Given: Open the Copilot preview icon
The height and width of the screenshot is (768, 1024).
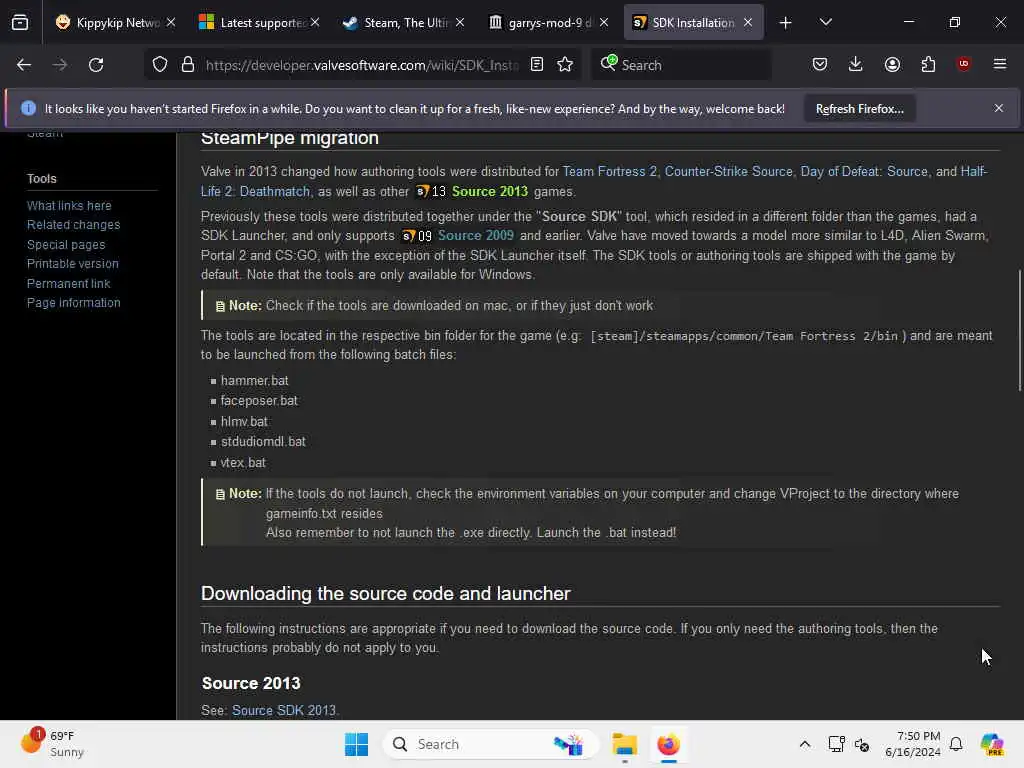Looking at the screenshot, I should click(x=992, y=744).
